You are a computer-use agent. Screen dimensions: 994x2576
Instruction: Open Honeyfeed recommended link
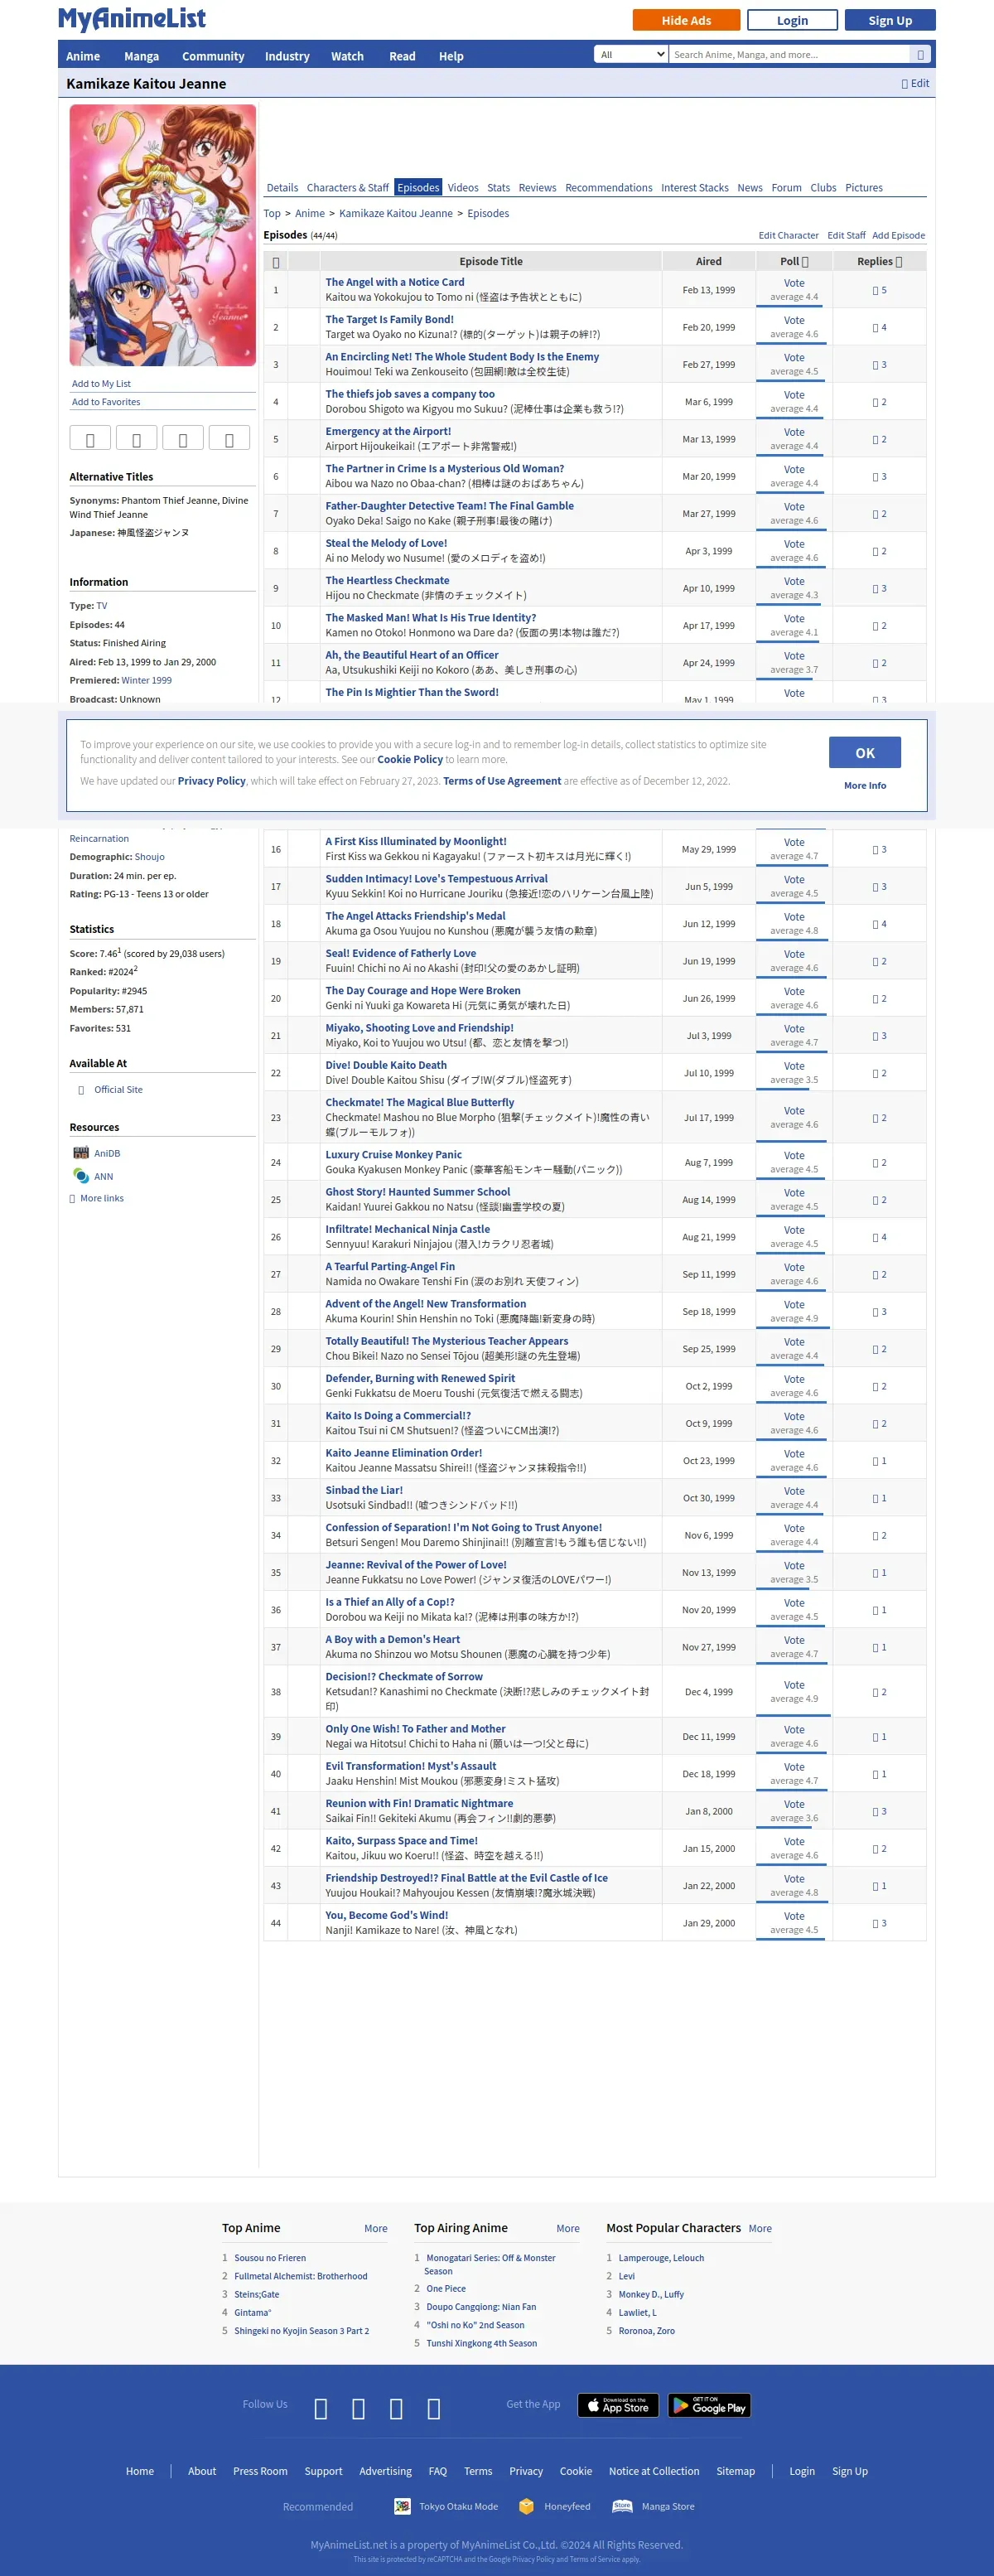pyautogui.click(x=555, y=2506)
